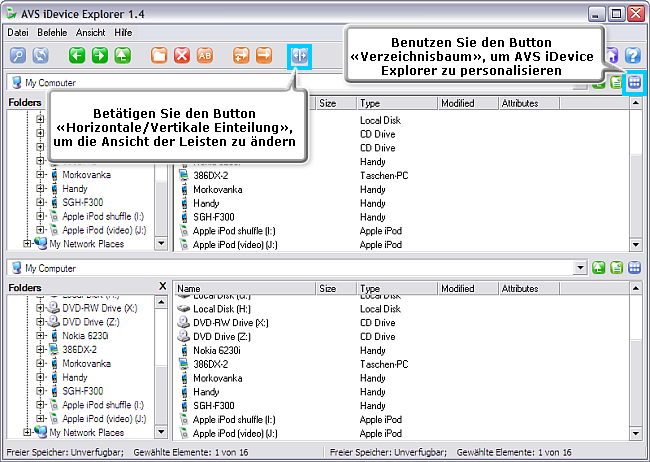
Task: Select DVD-RW Drive (X:) in lower file list
Action: coord(230,323)
